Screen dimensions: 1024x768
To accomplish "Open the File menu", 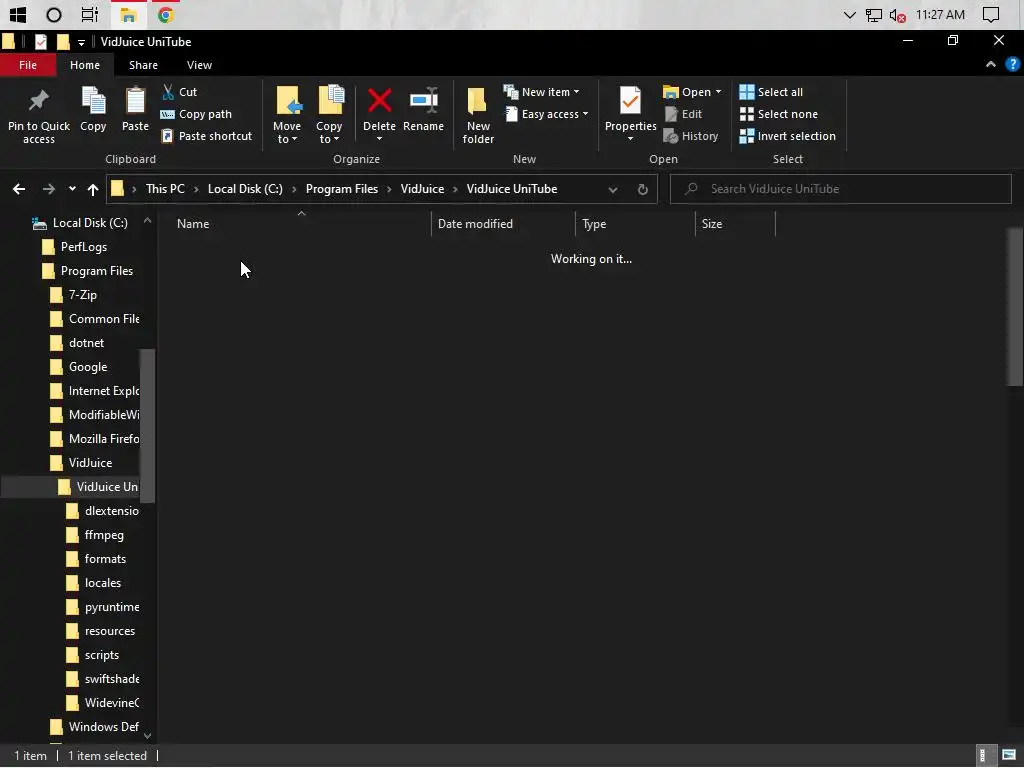I will (x=27, y=65).
